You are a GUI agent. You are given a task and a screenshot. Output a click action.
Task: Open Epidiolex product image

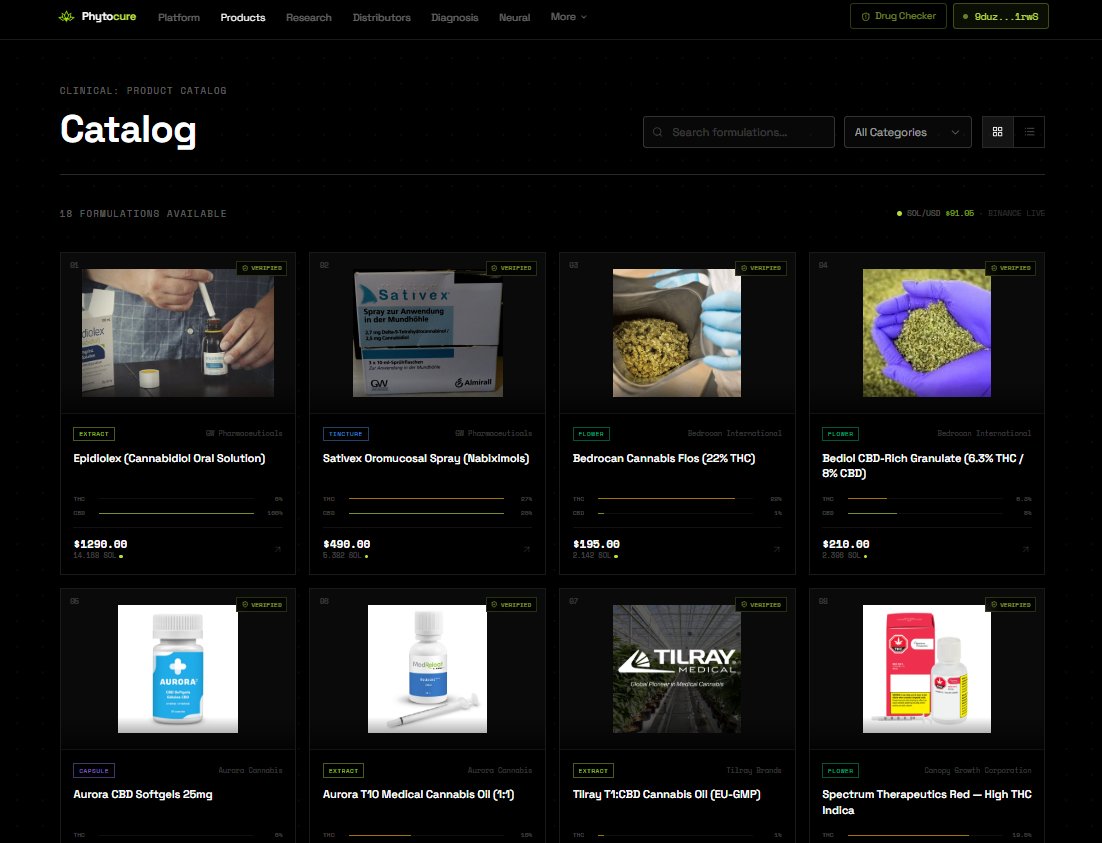coord(178,333)
